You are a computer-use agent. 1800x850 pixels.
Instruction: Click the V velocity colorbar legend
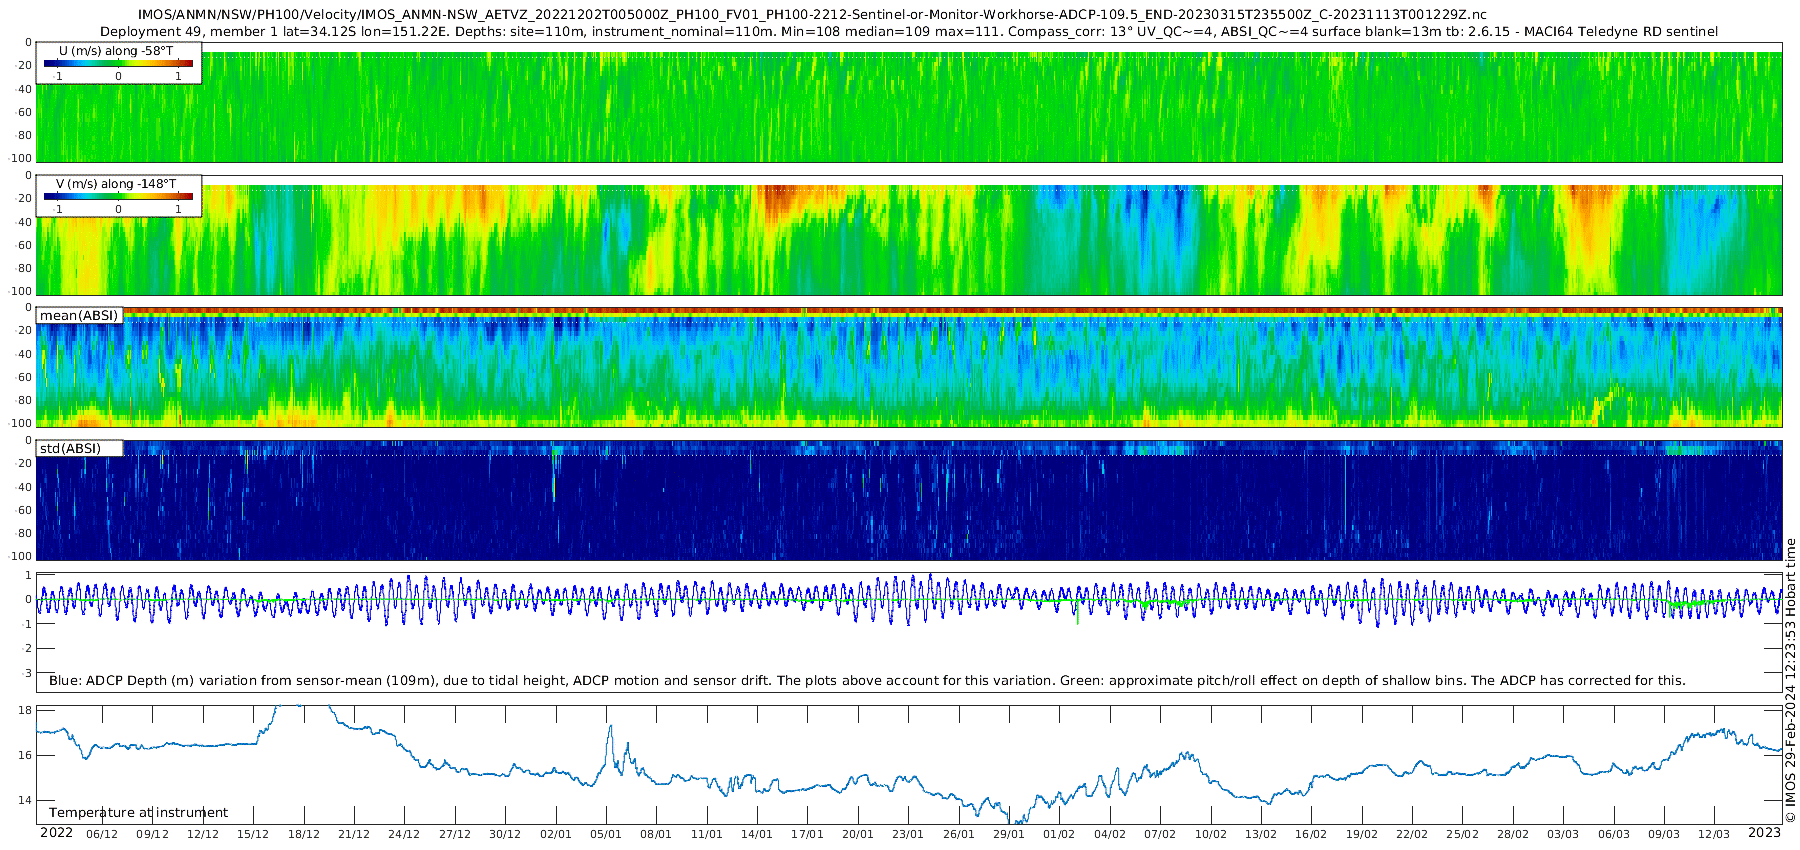pos(118,196)
